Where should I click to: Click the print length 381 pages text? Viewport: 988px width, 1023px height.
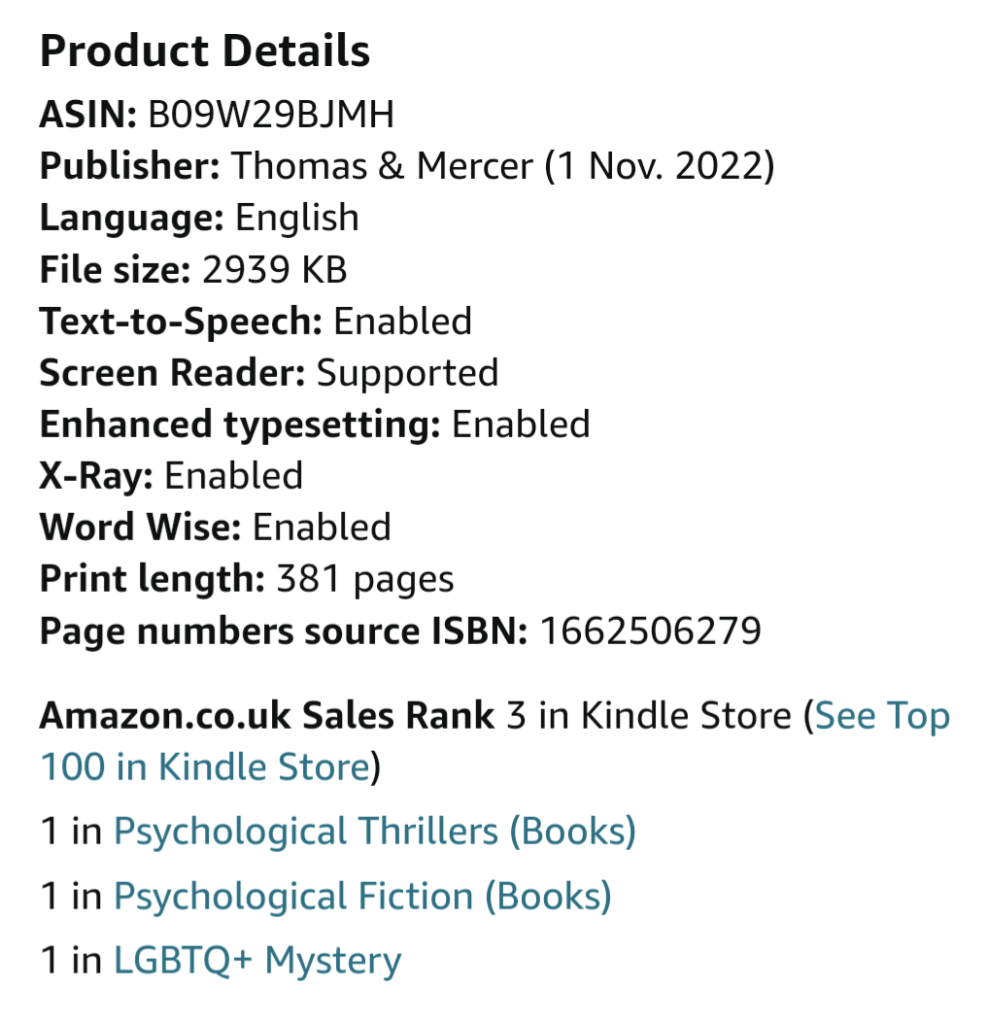click(364, 579)
